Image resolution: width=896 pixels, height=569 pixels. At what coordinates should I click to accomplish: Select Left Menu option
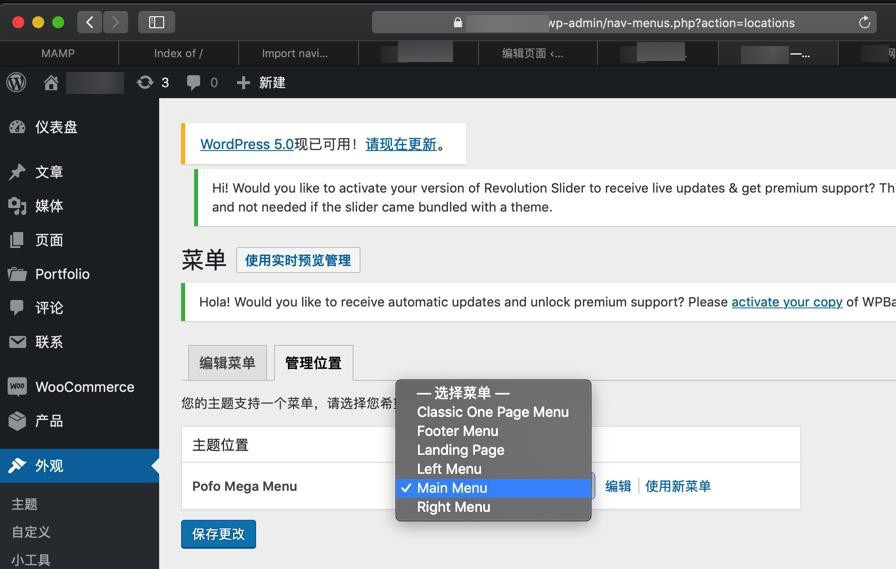pyautogui.click(x=493, y=469)
